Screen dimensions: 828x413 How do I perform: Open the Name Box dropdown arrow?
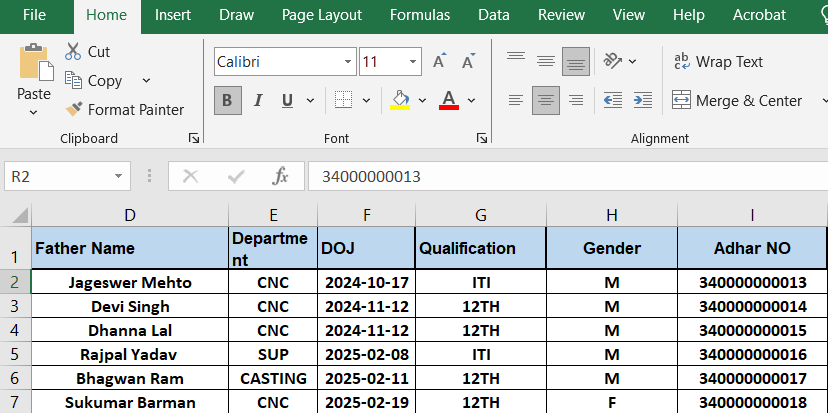pos(120,177)
